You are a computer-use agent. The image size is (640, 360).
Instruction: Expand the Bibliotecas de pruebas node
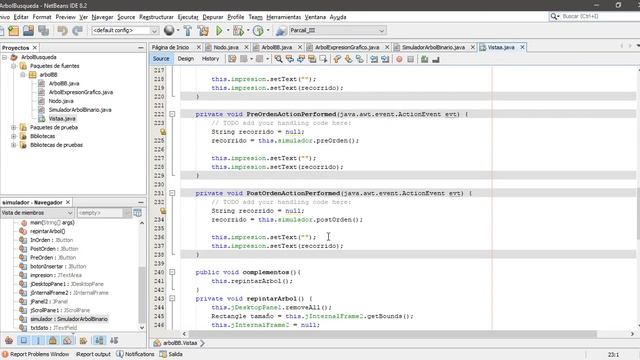coord(13,145)
